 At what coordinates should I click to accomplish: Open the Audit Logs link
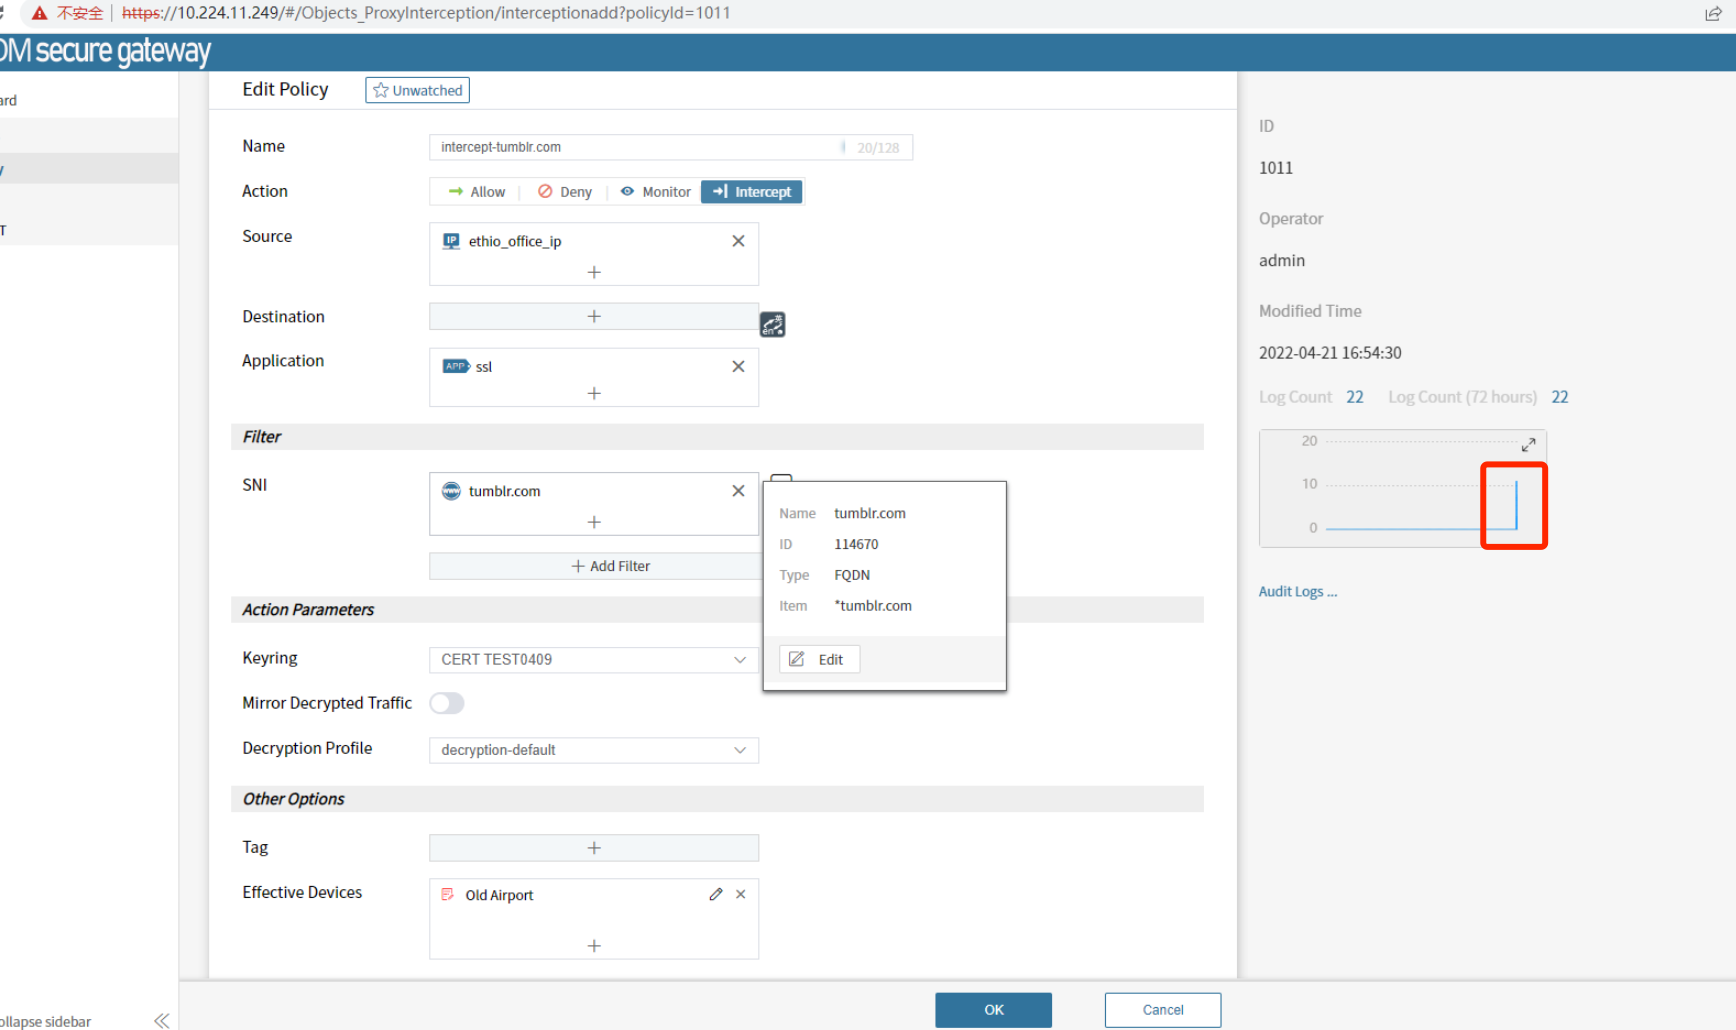[x=1297, y=592]
